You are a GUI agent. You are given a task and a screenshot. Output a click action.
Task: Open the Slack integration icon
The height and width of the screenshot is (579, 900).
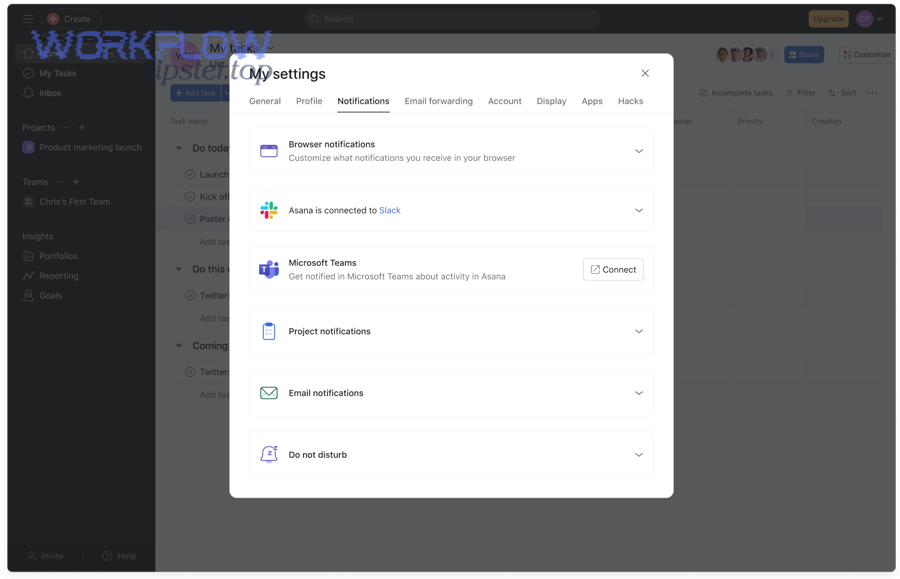click(x=268, y=210)
